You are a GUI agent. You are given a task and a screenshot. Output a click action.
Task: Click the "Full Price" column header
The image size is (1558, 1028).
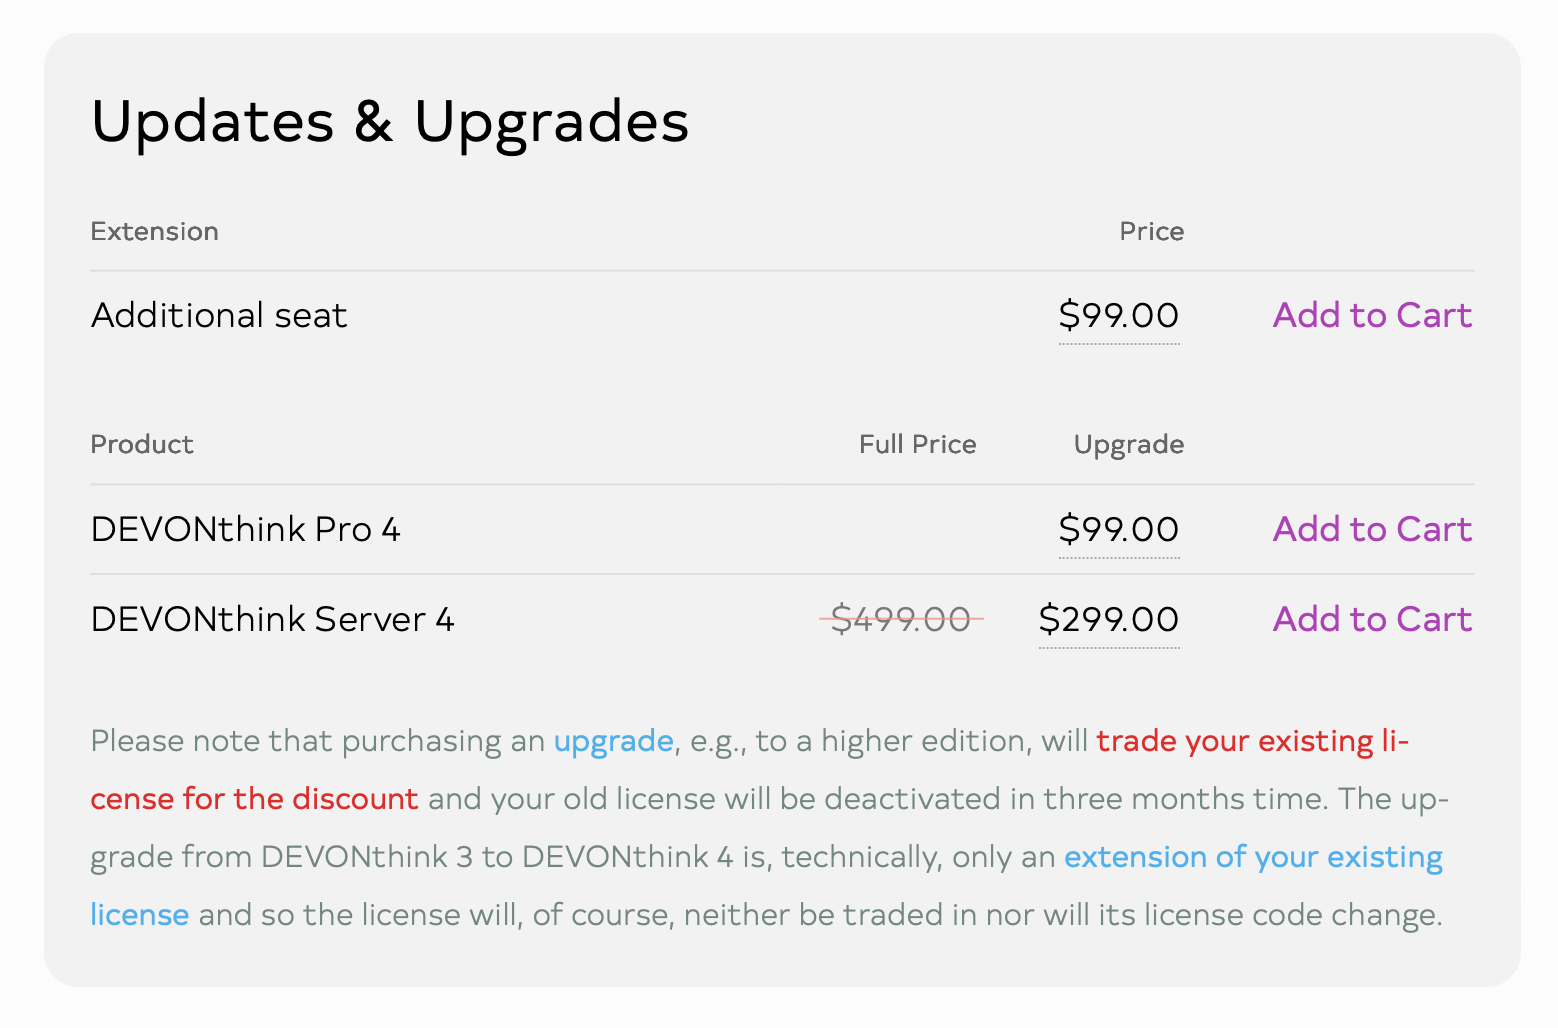(x=917, y=445)
